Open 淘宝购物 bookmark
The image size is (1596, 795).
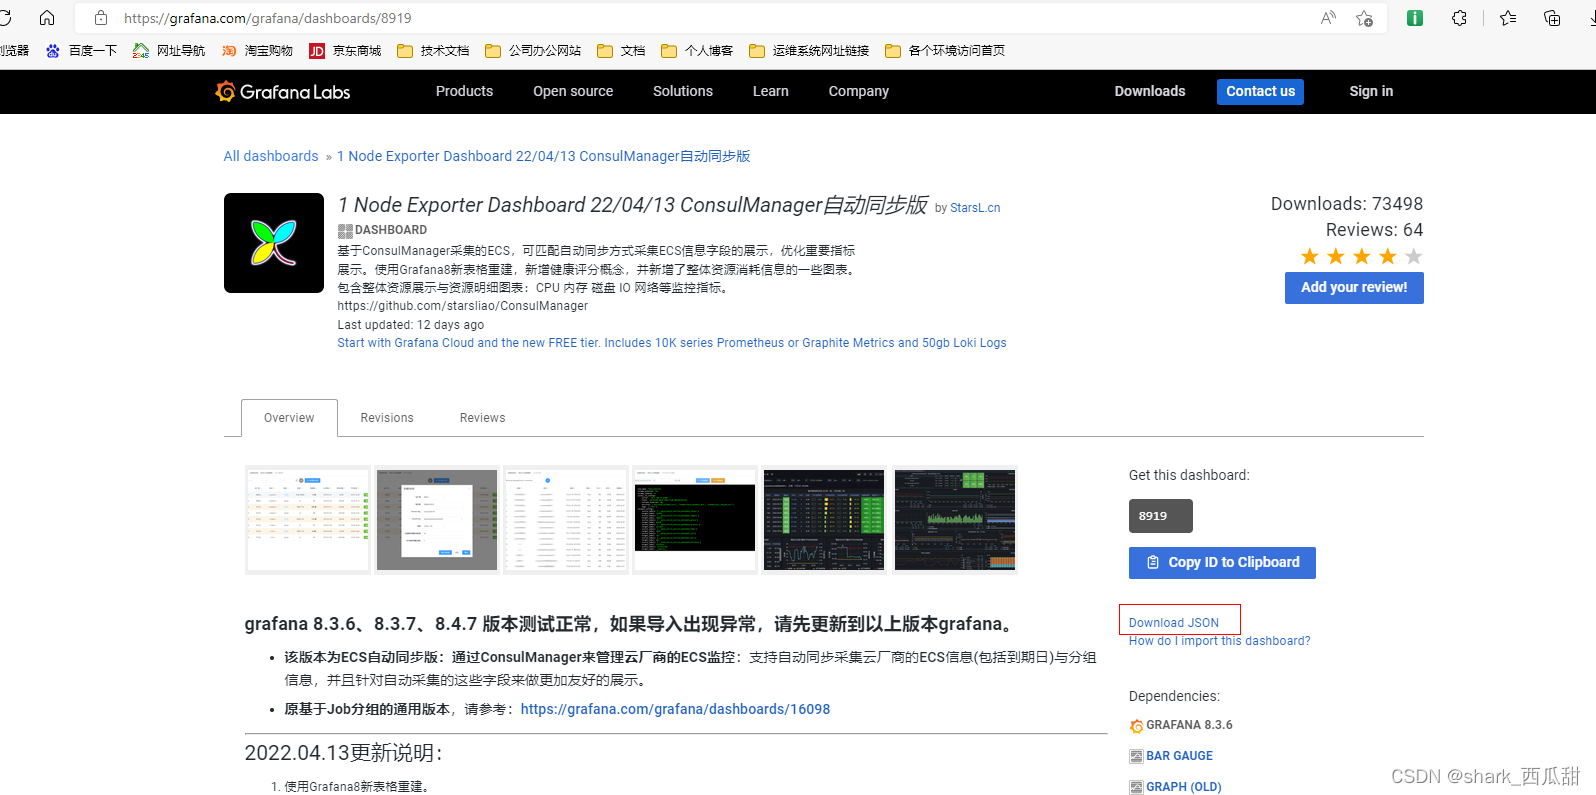tap(257, 51)
